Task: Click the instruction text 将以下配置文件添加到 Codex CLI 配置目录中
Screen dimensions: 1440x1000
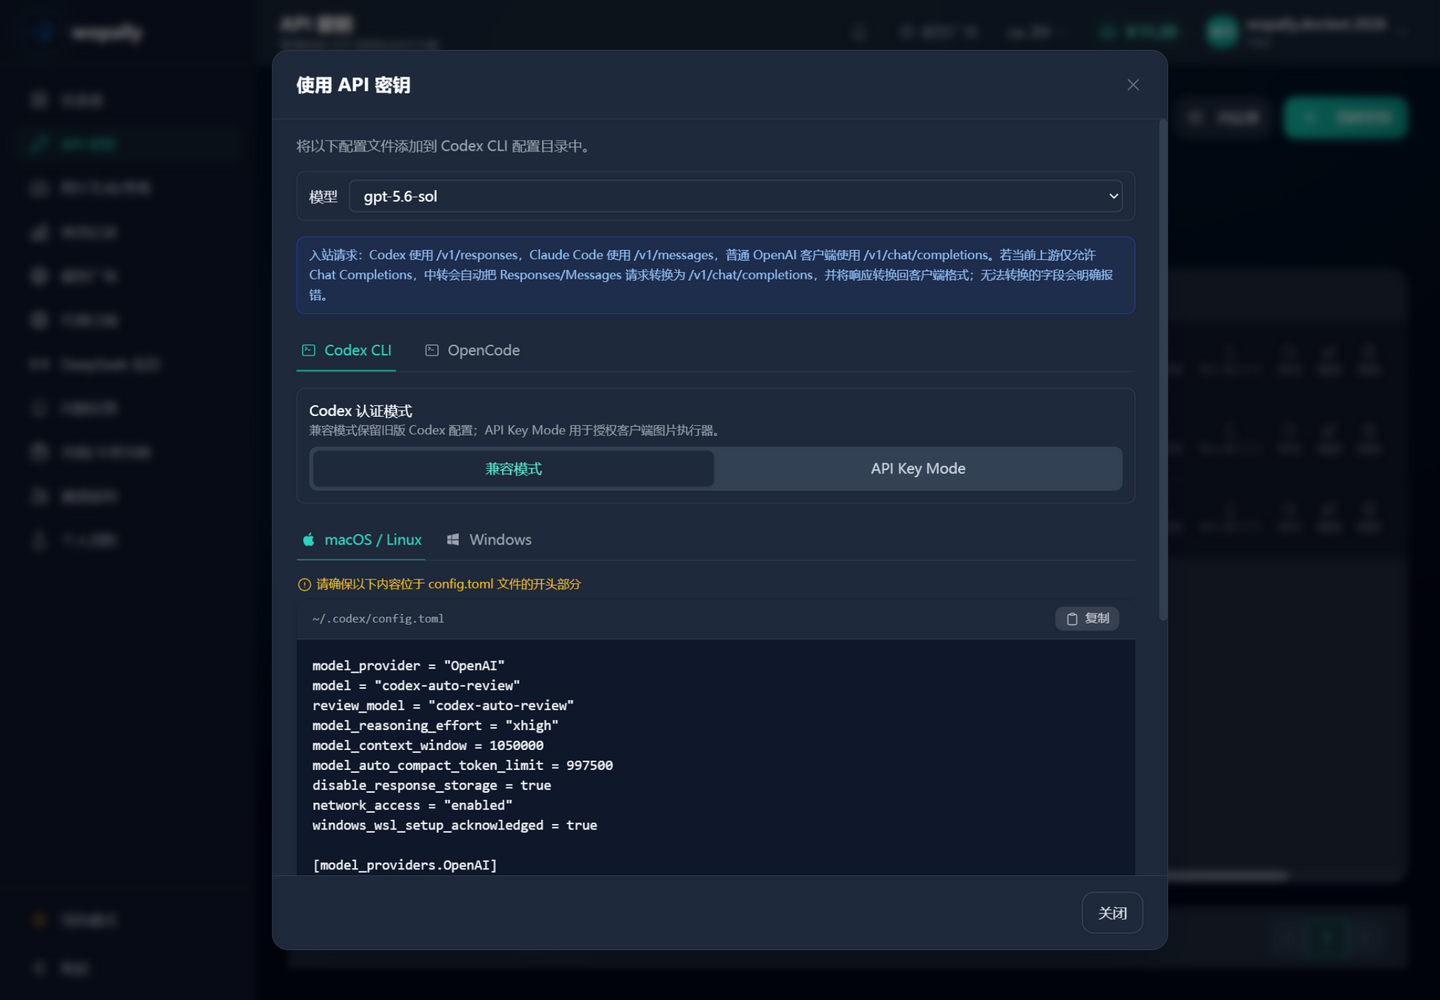Action: click(x=445, y=146)
